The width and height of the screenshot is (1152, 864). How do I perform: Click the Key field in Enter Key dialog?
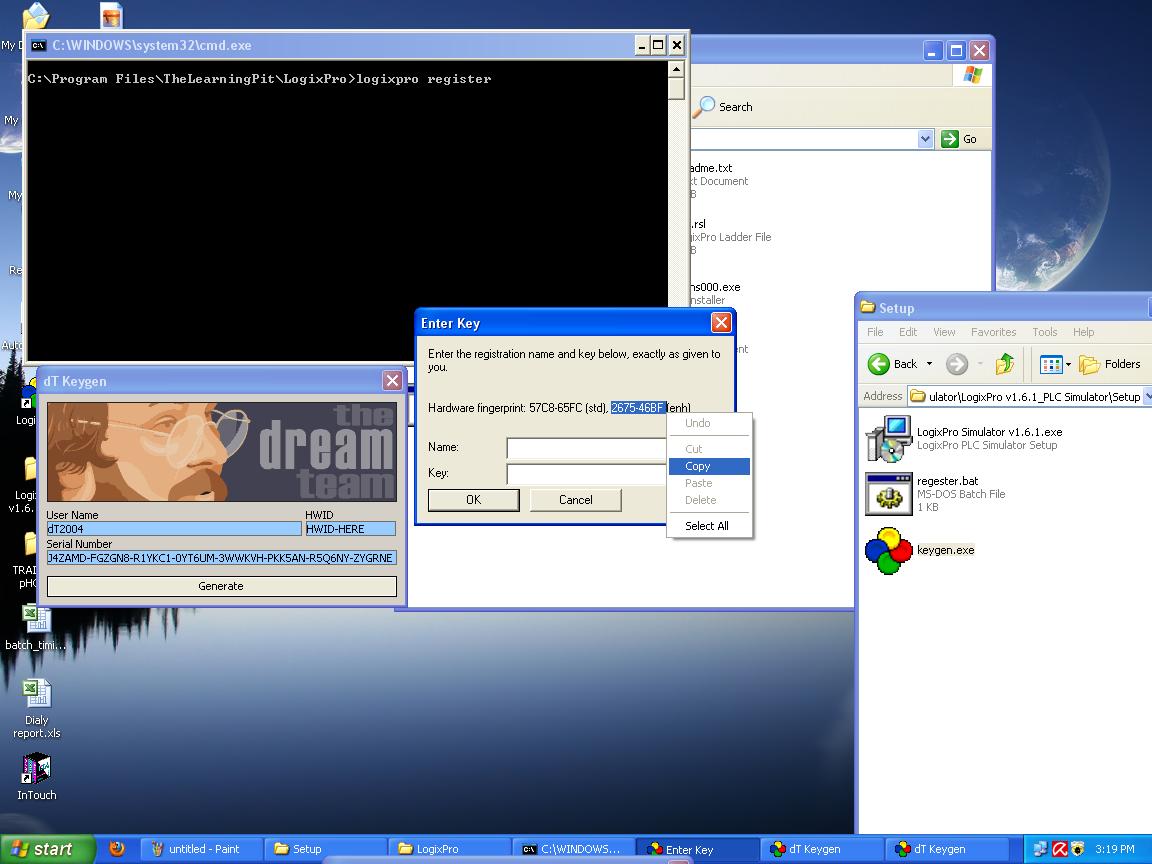pos(586,473)
